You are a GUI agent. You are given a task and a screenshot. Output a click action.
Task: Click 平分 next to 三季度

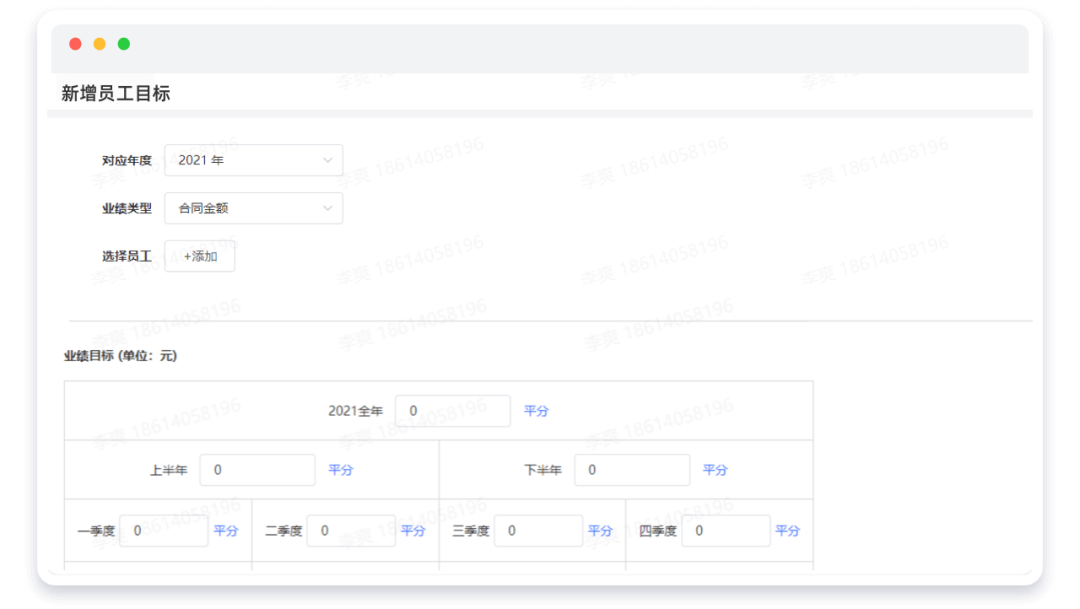coord(600,530)
